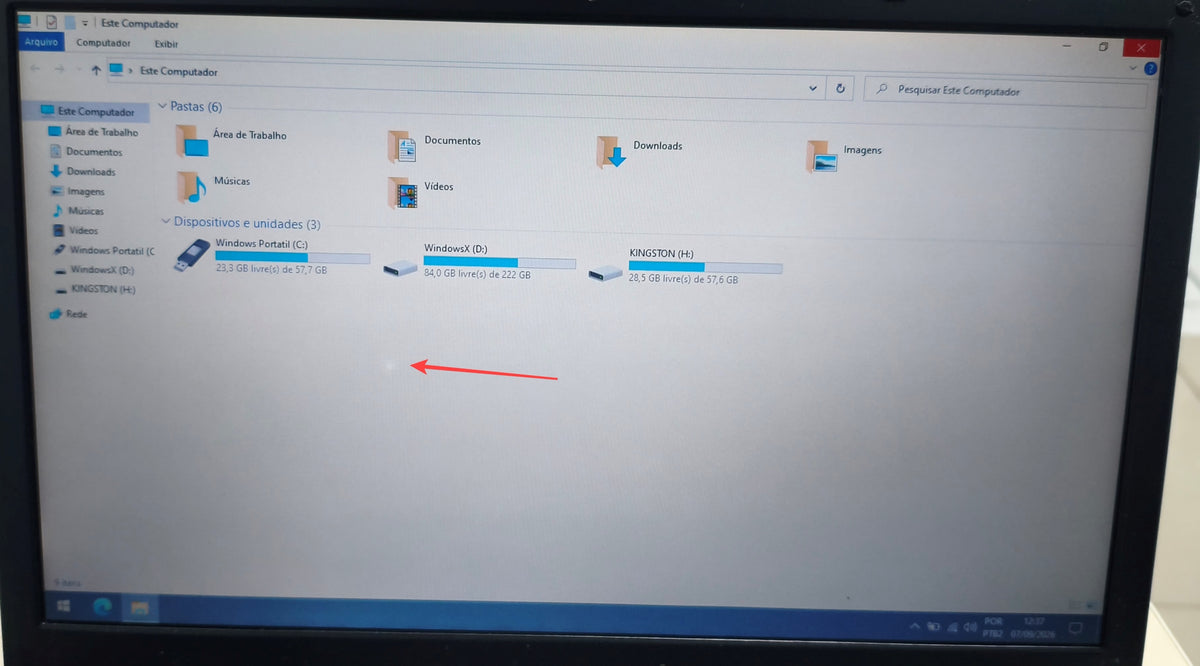Open Área de Trabalho in navigation pane
1200x666 pixels.
[x=94, y=132]
